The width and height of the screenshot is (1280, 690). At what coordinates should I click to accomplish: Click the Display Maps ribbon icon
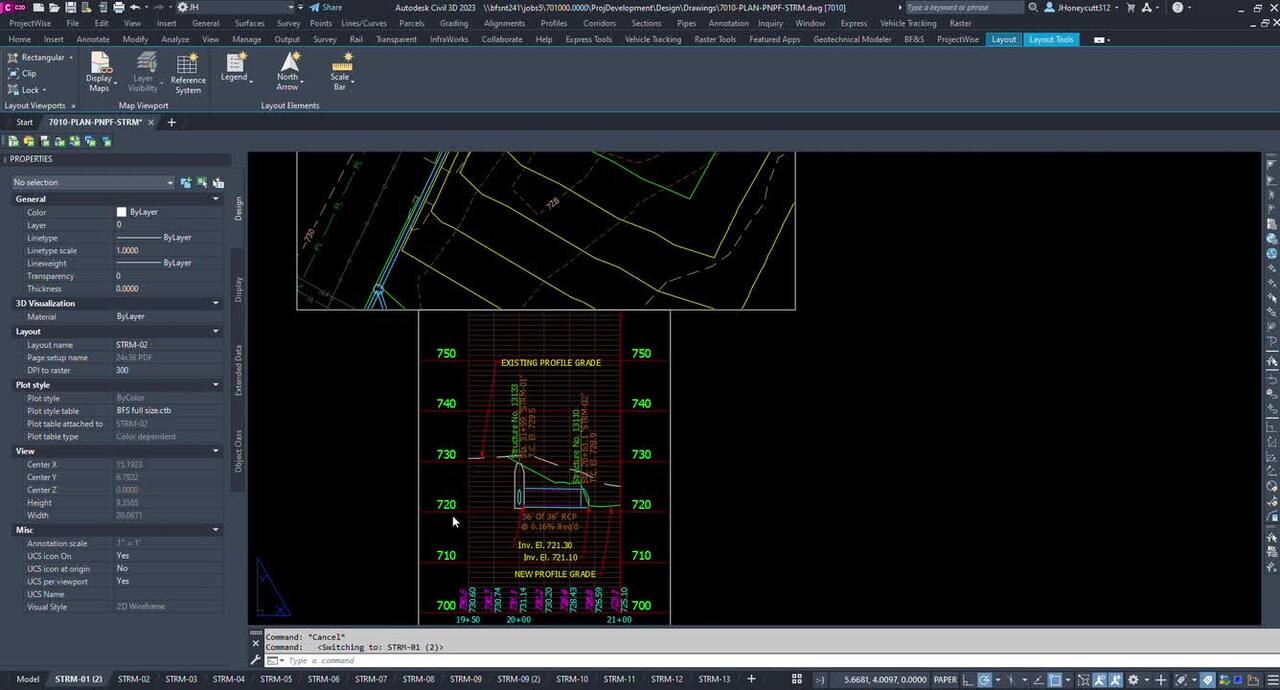(99, 66)
